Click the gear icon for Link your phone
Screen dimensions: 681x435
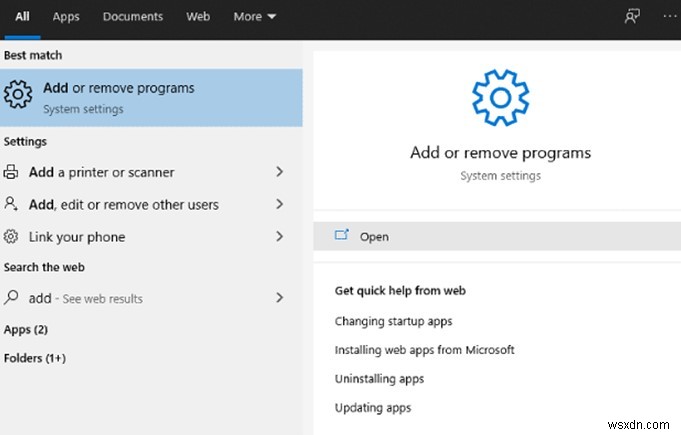tap(12, 237)
